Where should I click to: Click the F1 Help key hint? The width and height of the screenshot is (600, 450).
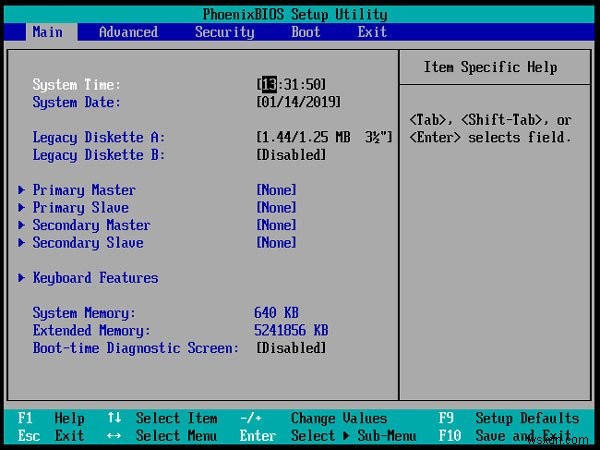coord(51,418)
